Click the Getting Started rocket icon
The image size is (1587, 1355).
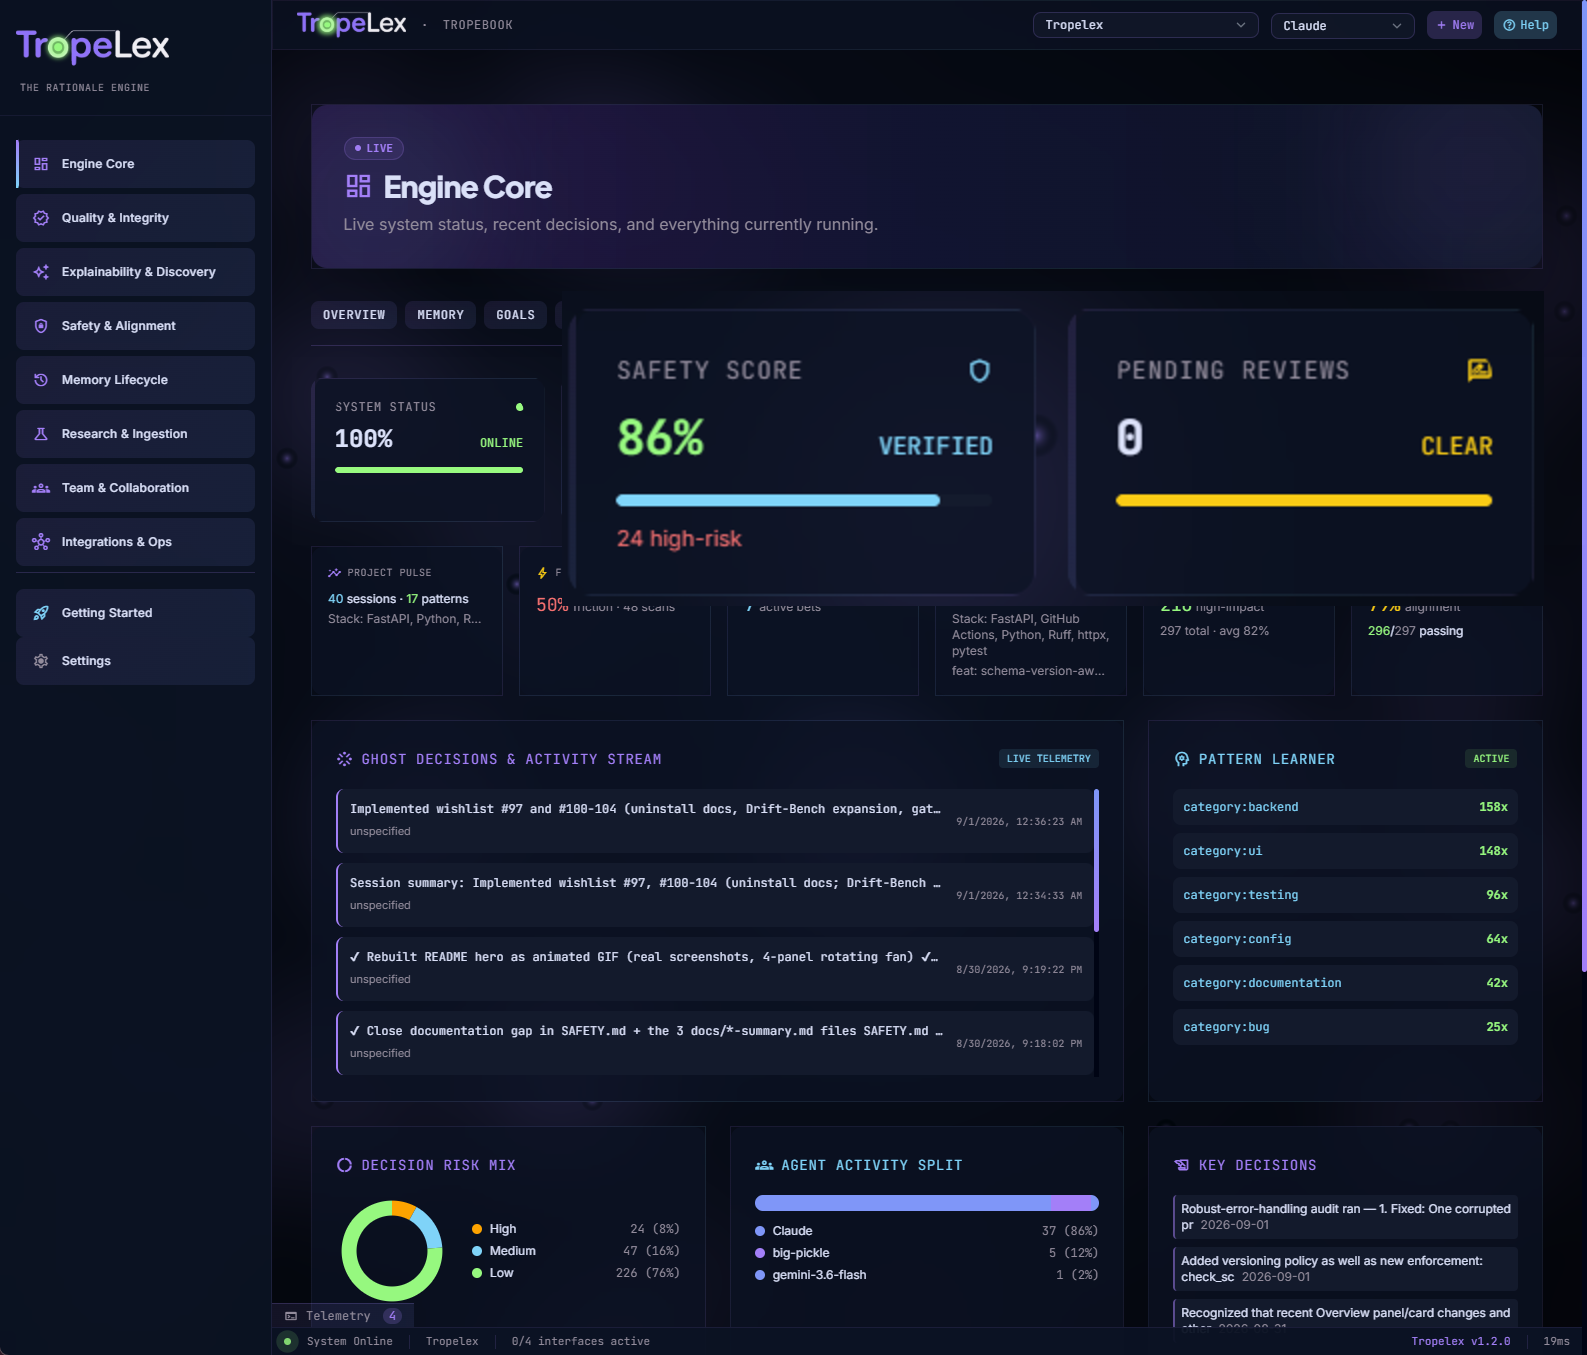coord(41,613)
